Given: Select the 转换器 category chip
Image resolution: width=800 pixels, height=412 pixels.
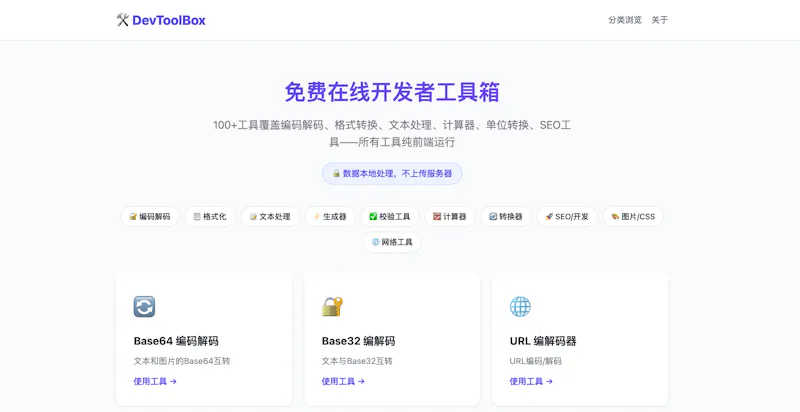Looking at the screenshot, I should 506,216.
